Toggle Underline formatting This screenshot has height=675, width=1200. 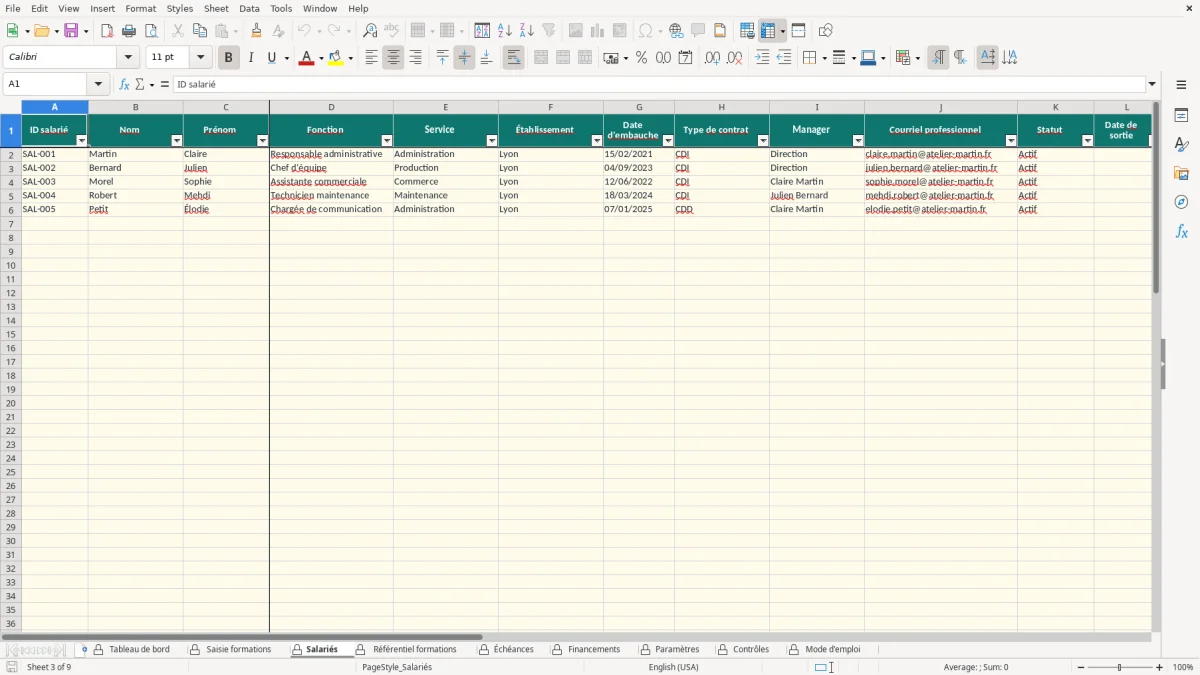pyautogui.click(x=271, y=58)
